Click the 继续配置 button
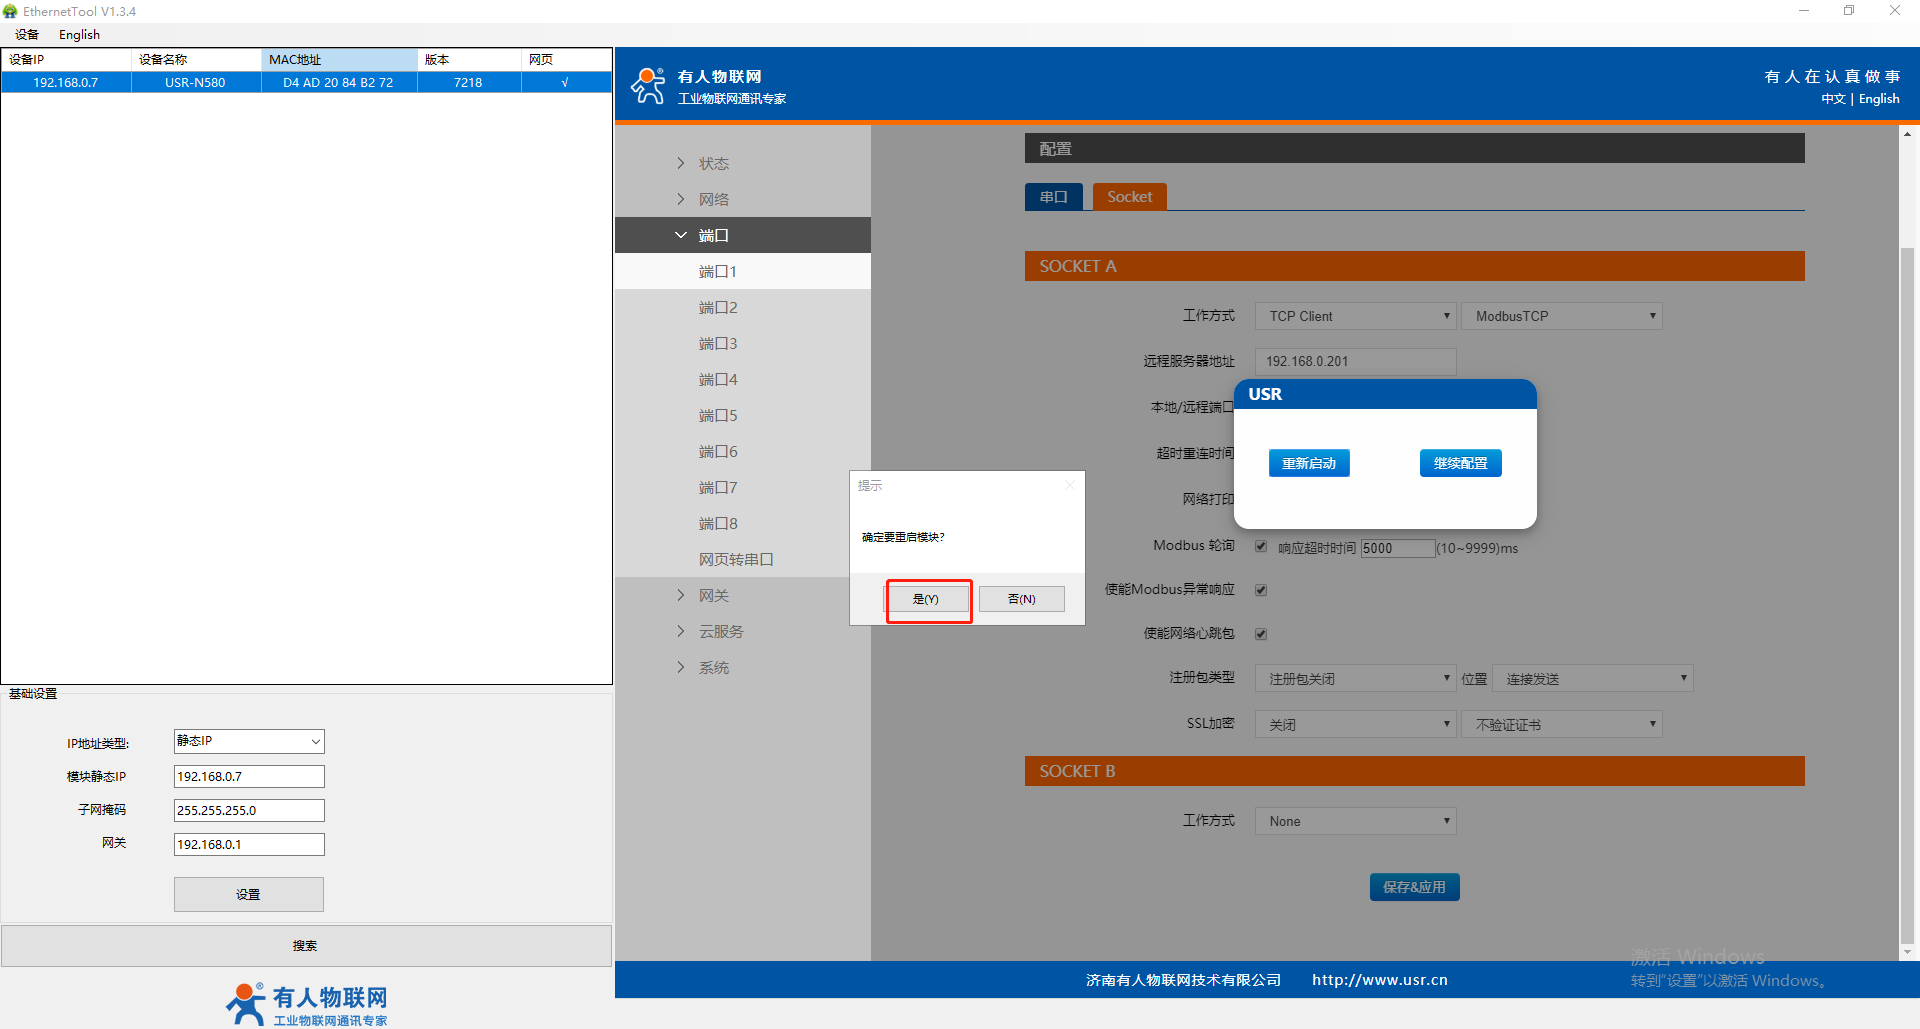 pos(1460,463)
